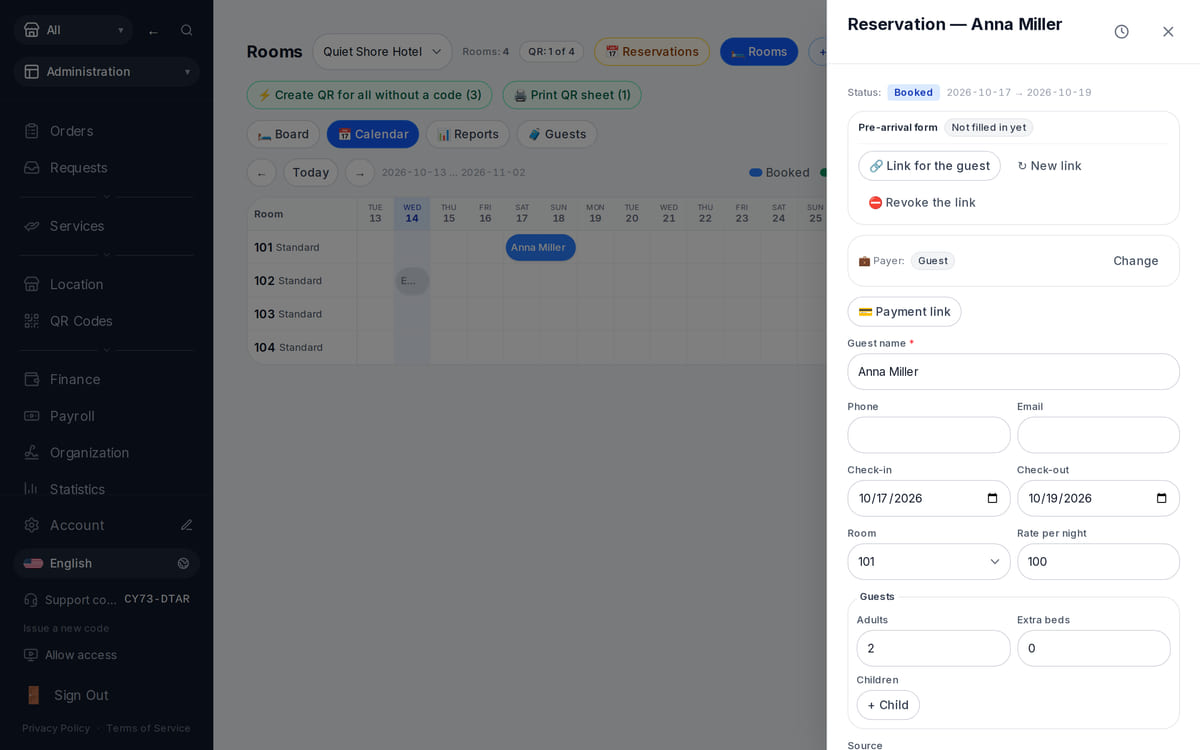
Task: Switch to the Board view tab
Action: (284, 134)
